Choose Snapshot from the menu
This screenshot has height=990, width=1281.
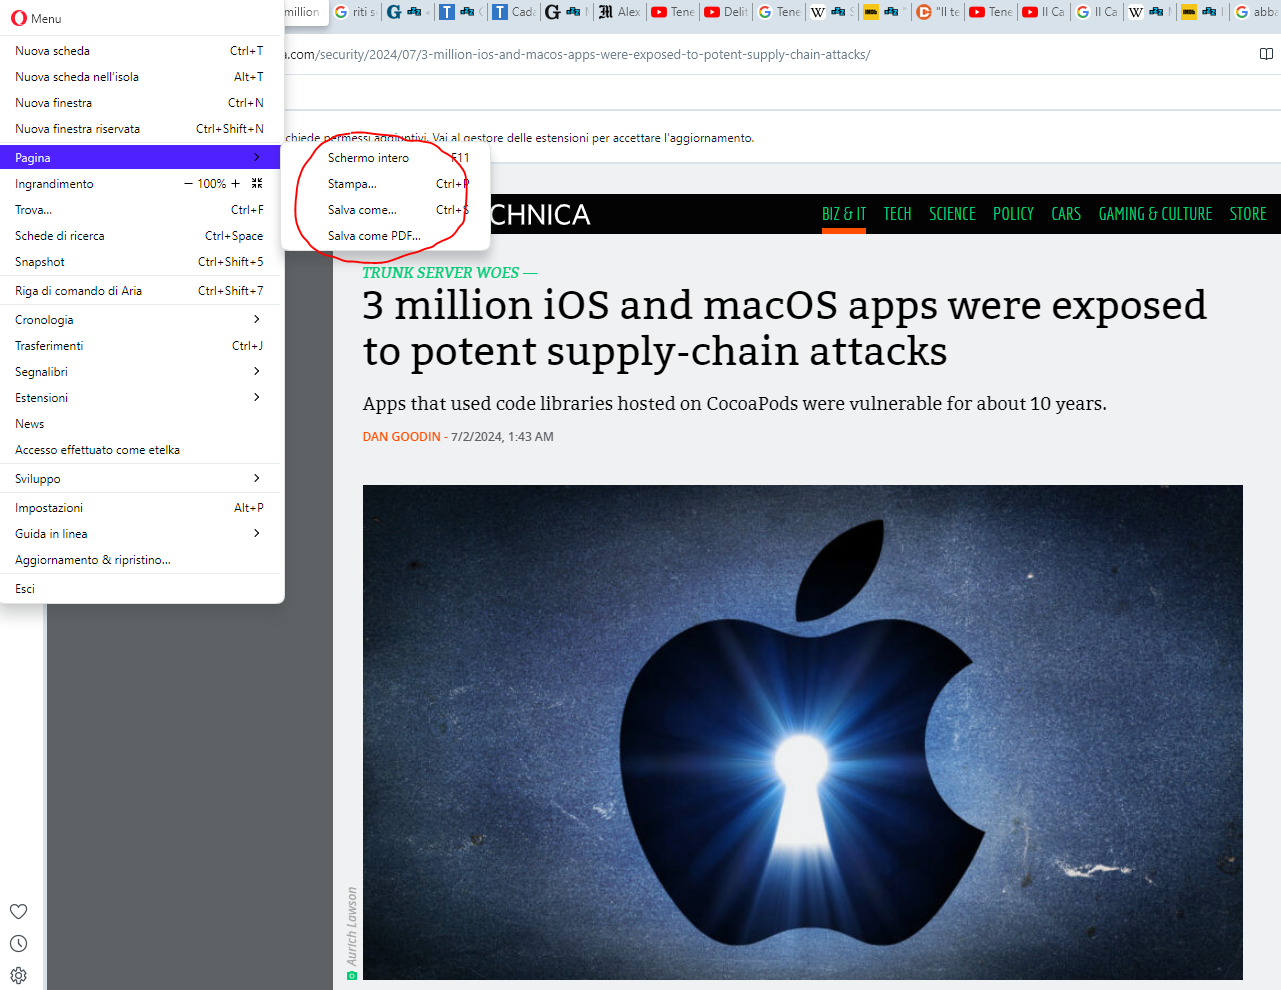tap(140, 262)
